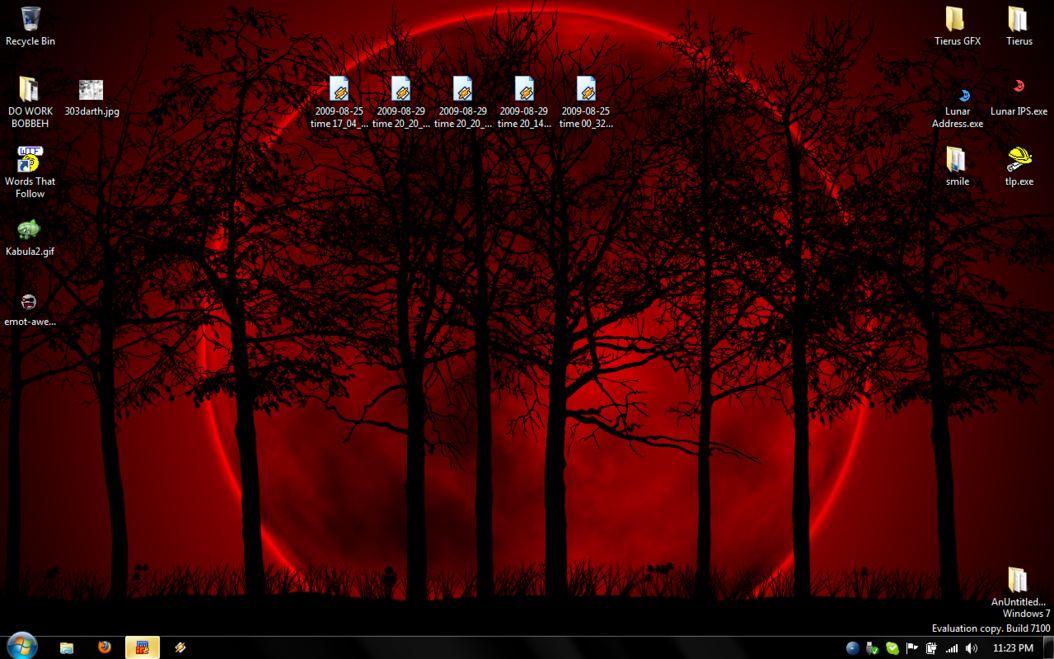Open the Tierus GFX folder
Image resolution: width=1054 pixels, height=659 pixels.
point(956,20)
